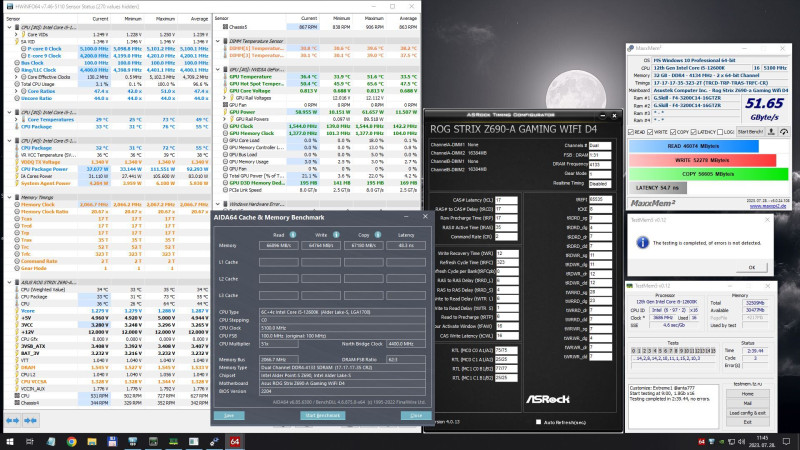
Task: Expand GPU Rail Voltages row
Action: (224, 98)
